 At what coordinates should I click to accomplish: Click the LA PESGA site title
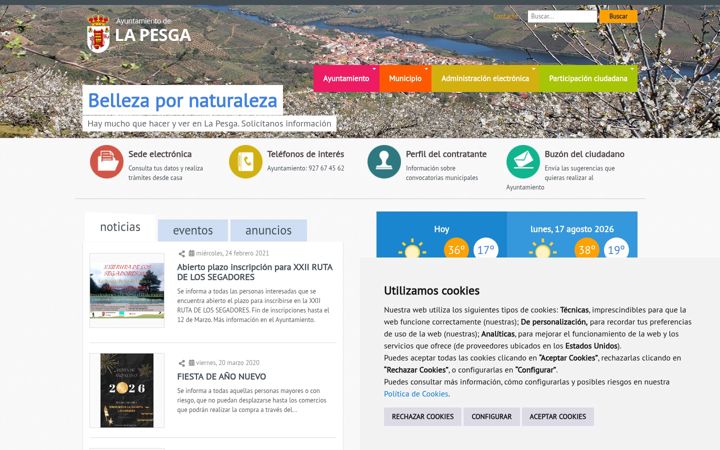click(x=153, y=35)
